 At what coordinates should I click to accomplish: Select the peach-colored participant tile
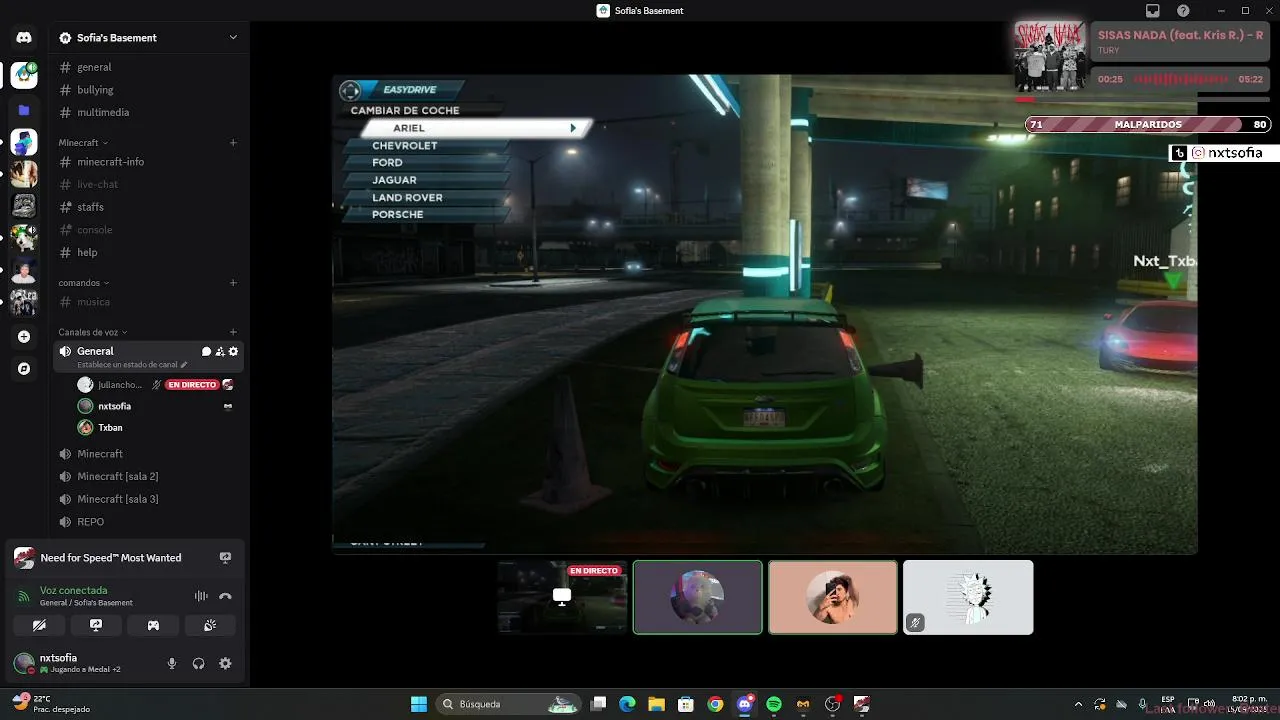pos(833,597)
